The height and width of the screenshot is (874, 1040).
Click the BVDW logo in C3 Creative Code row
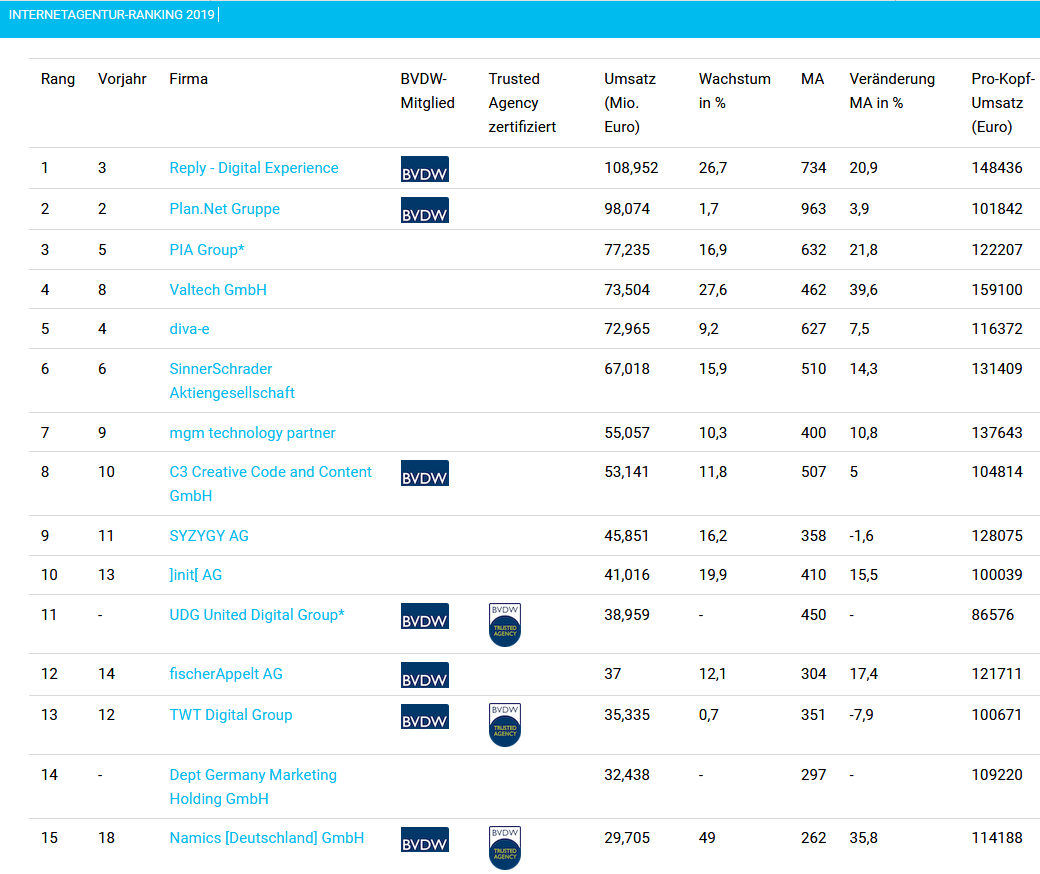[x=424, y=473]
